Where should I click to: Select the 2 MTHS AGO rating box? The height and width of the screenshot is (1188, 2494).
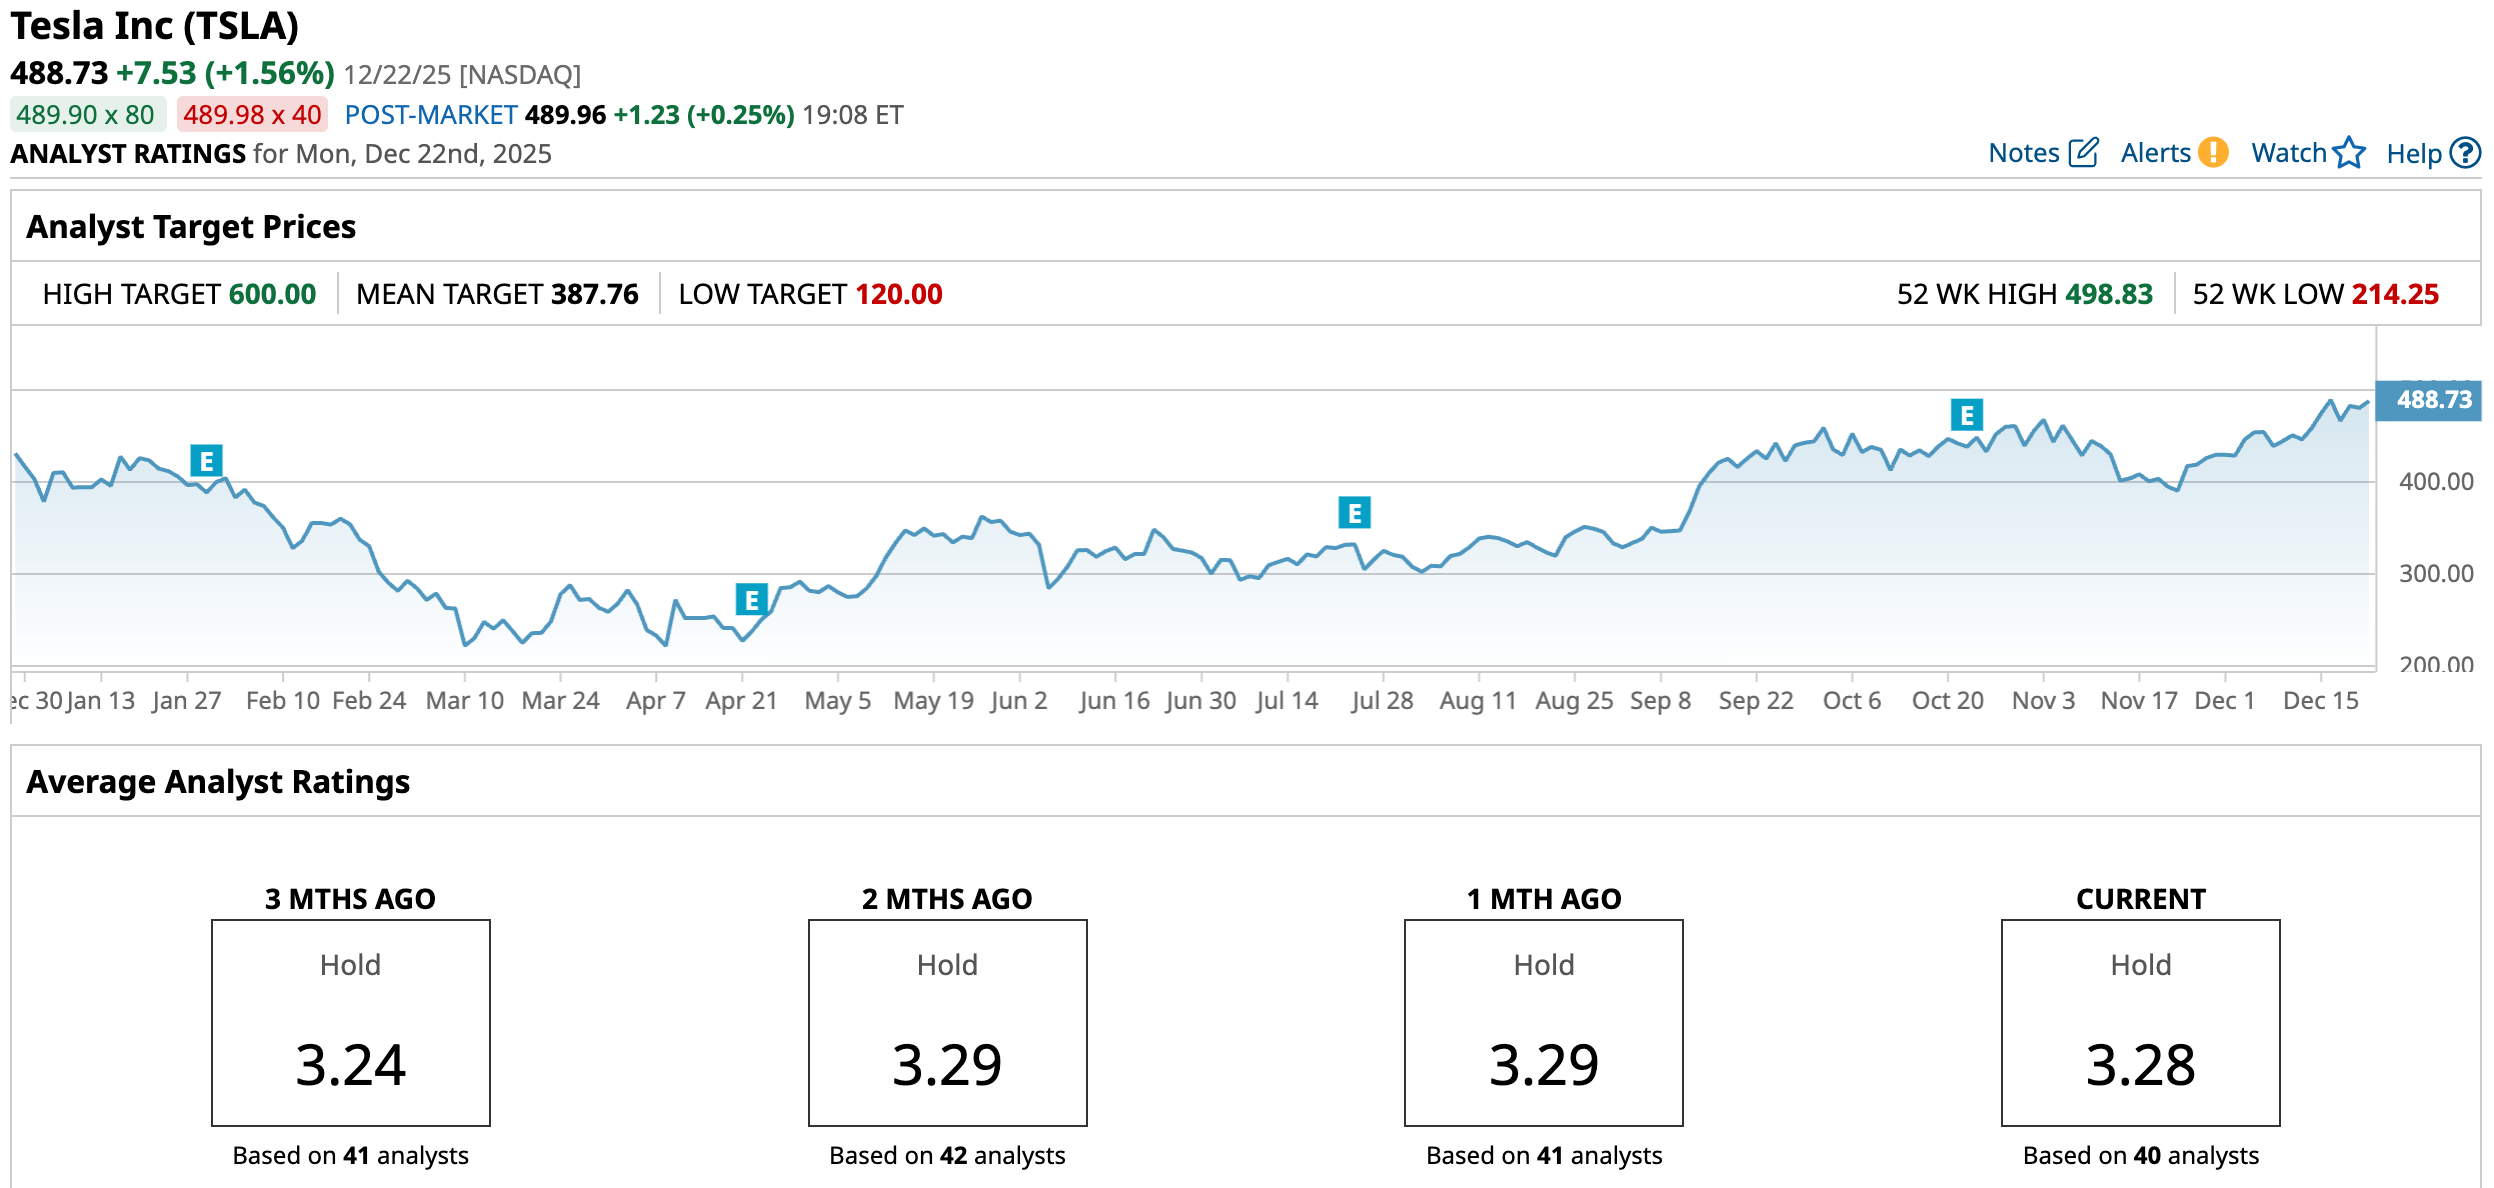(x=947, y=1022)
